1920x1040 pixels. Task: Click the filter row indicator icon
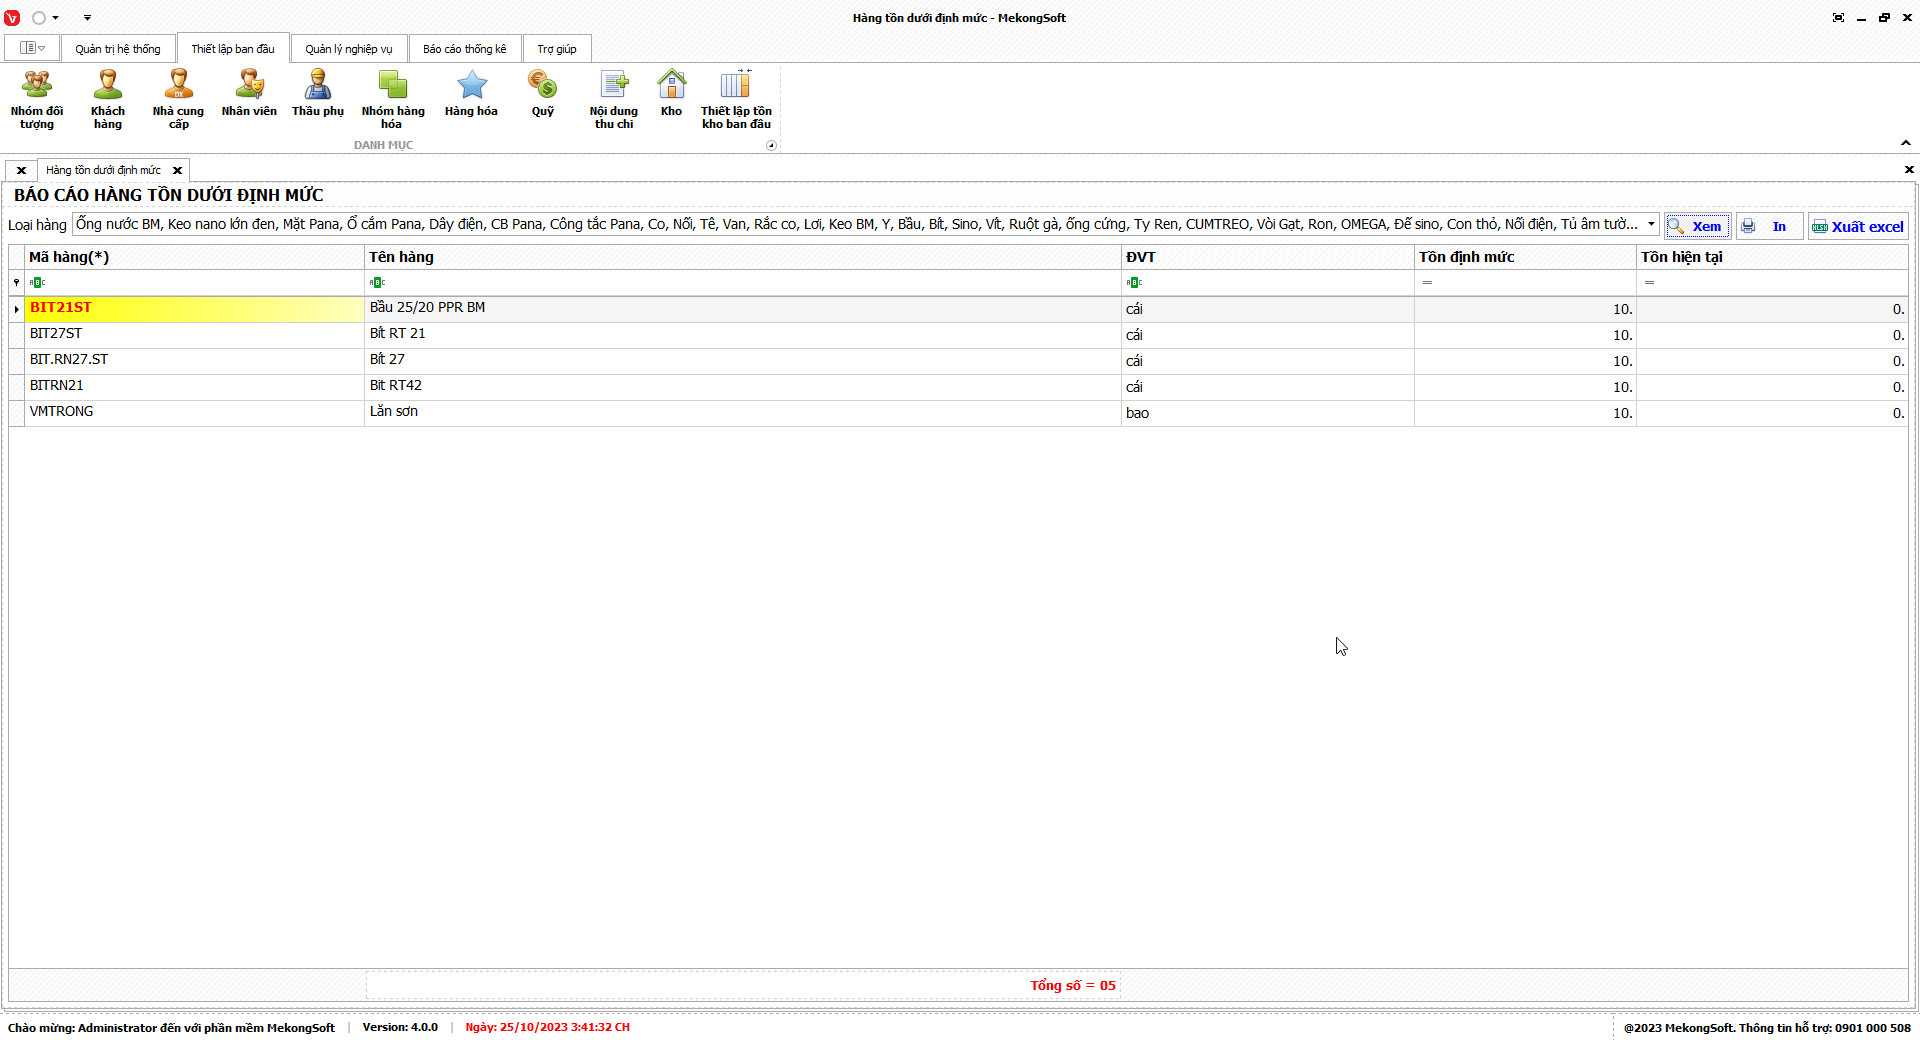[x=17, y=283]
